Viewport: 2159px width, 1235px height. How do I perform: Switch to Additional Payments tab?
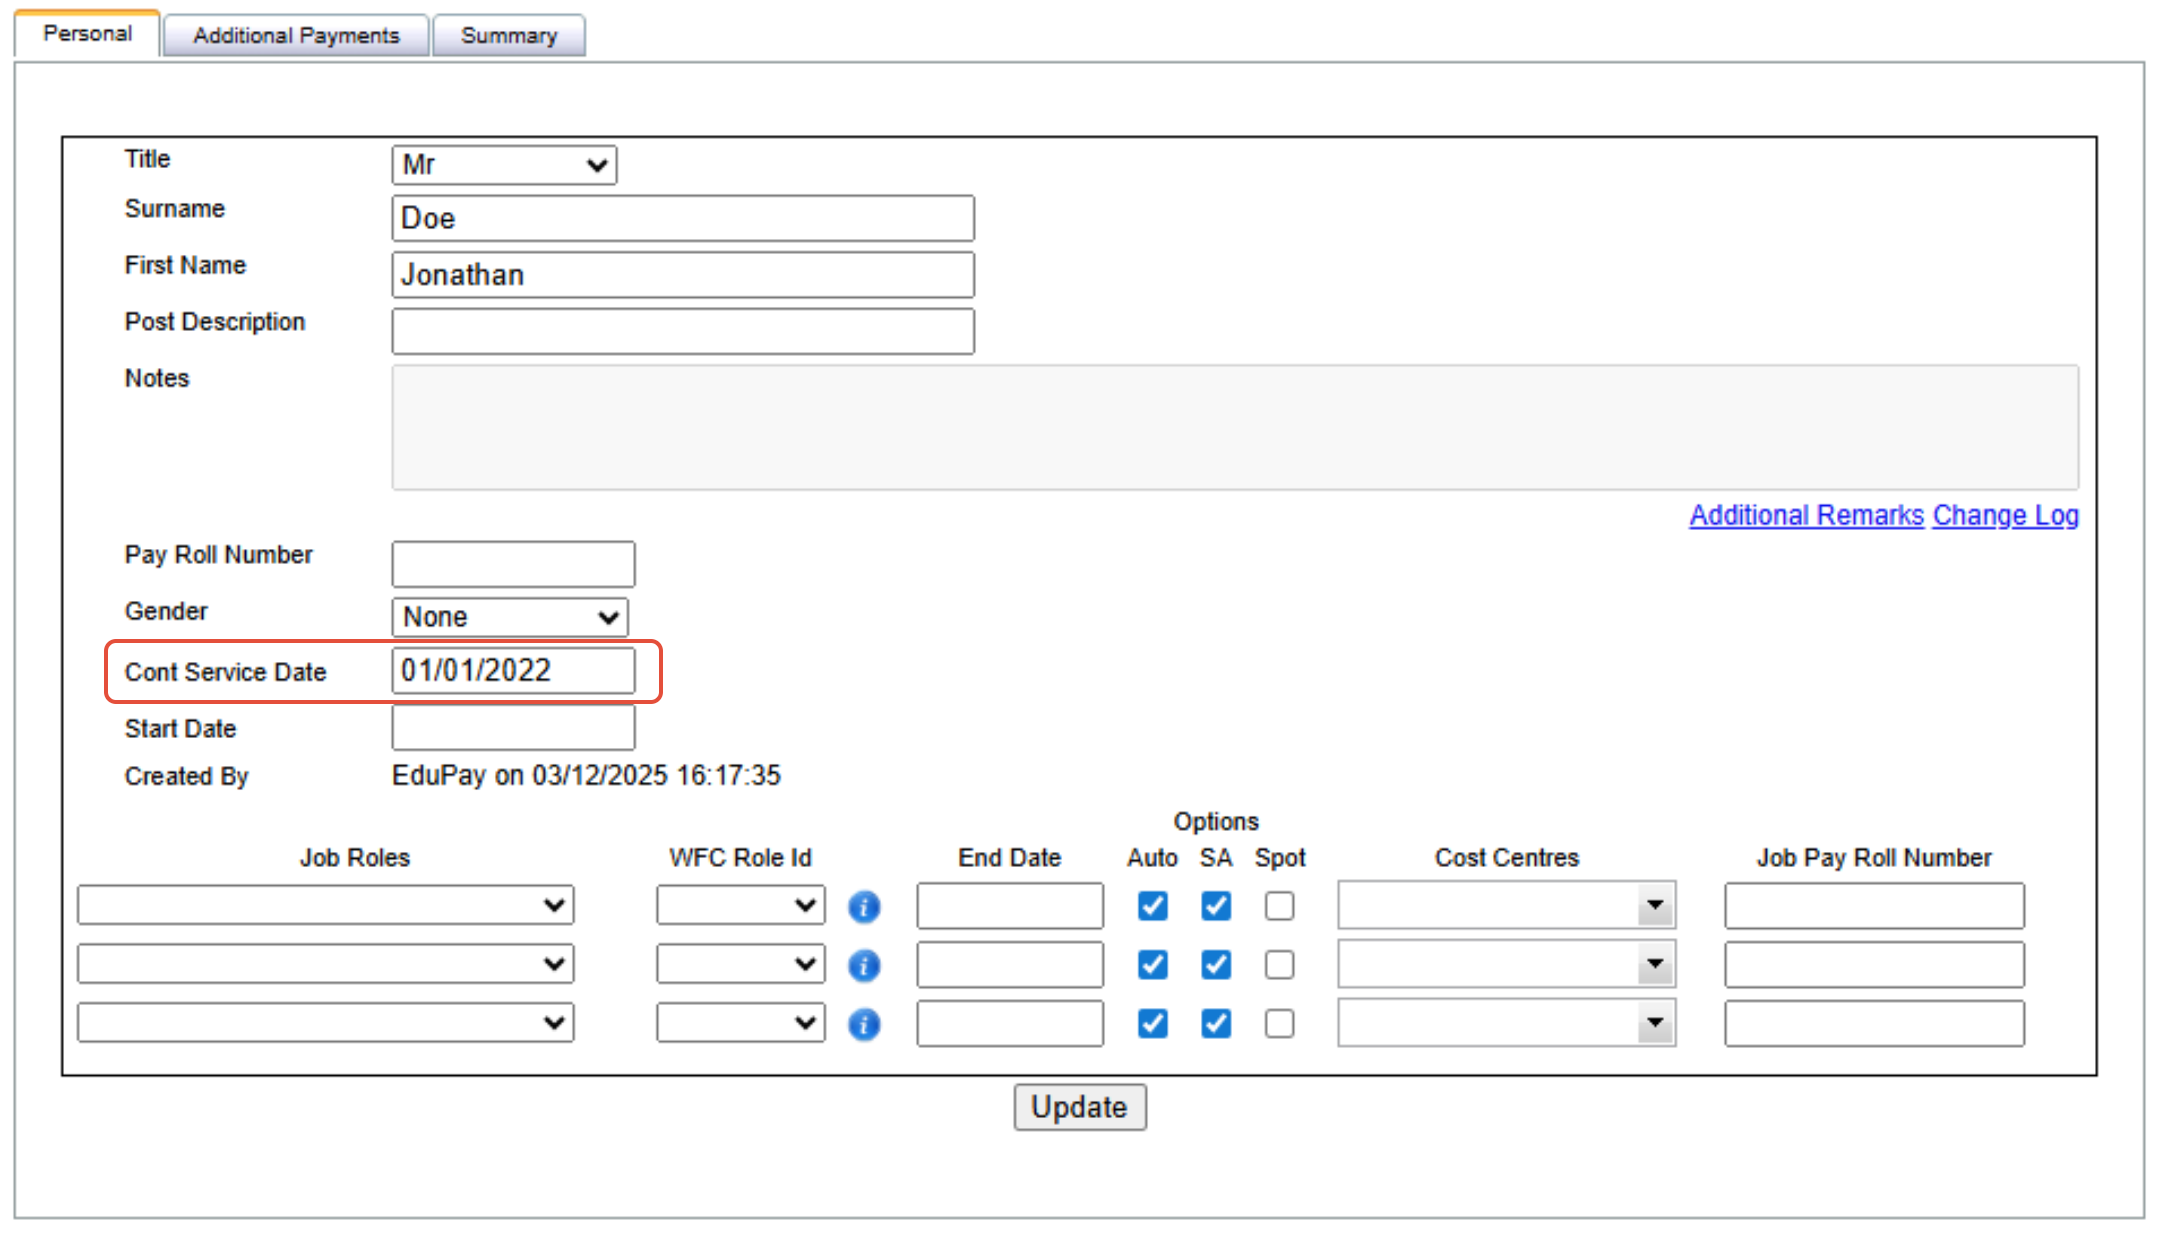point(296,36)
